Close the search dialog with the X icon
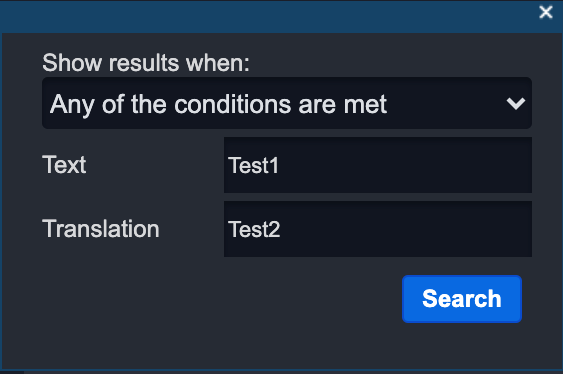563x374 pixels. (546, 12)
